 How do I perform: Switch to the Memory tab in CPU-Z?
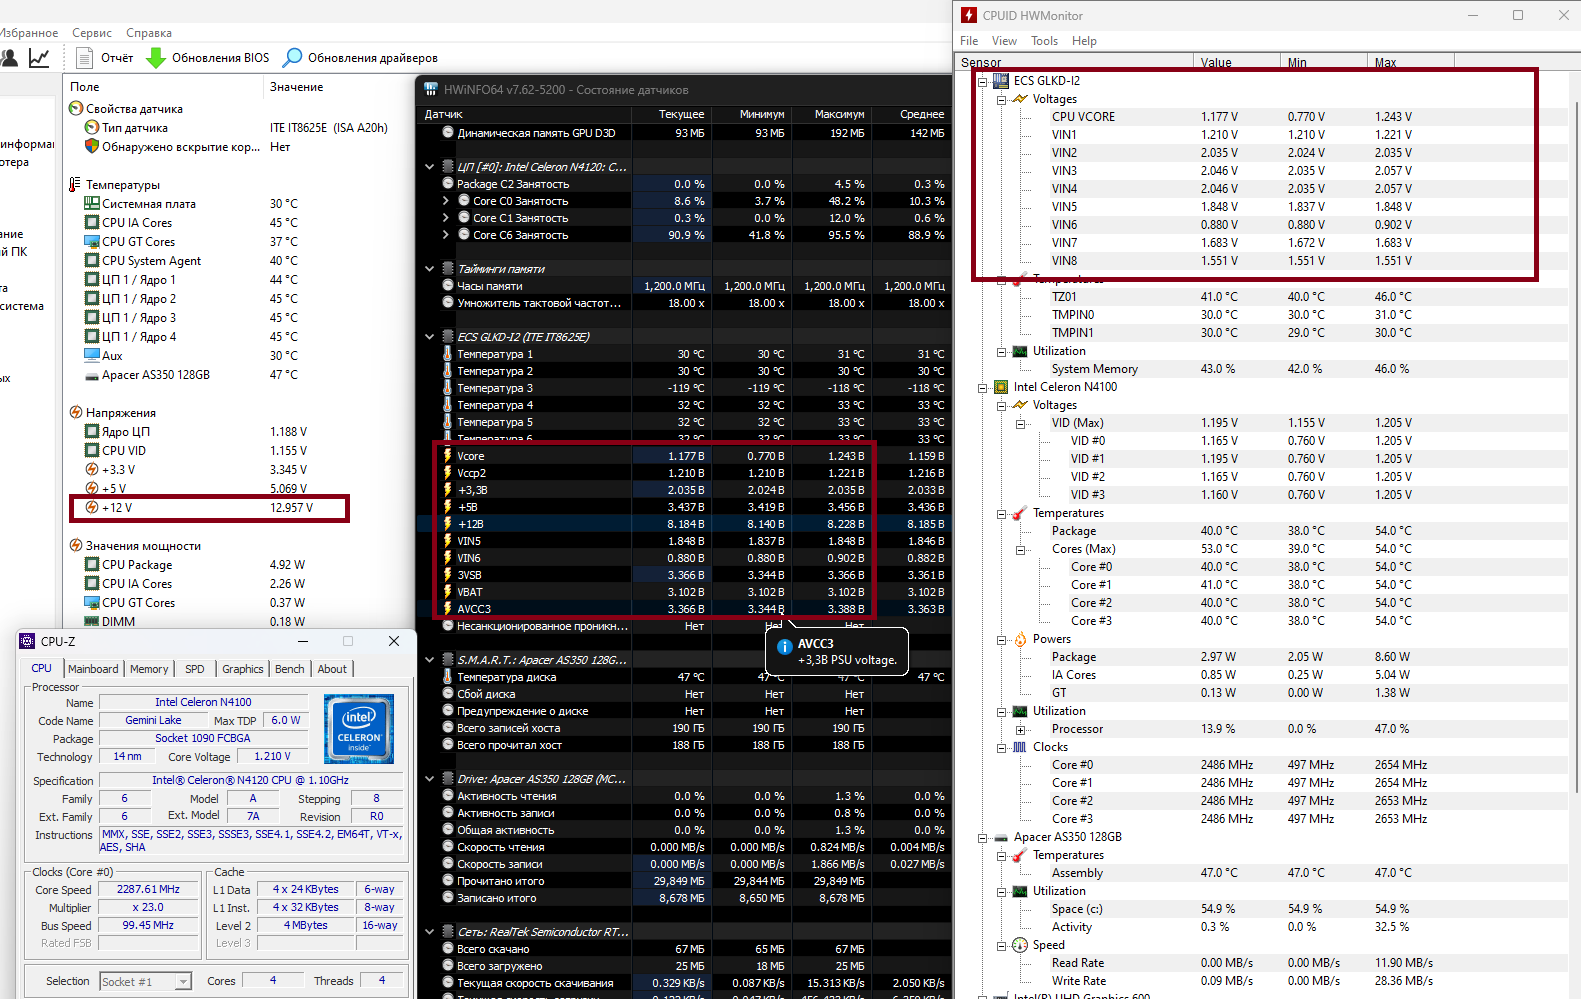coord(149,669)
